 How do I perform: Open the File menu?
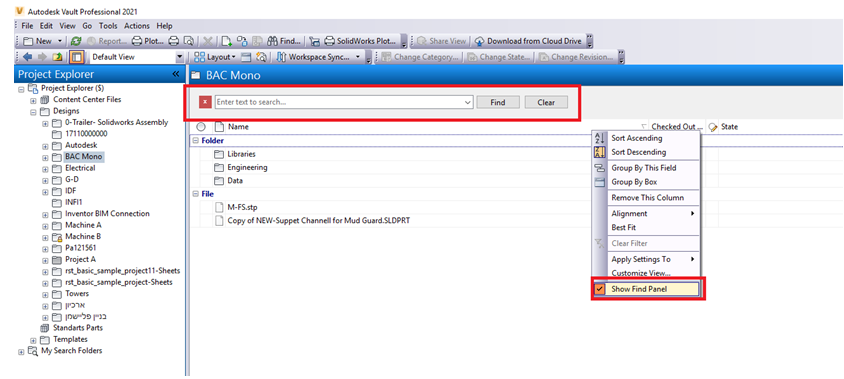(x=27, y=26)
